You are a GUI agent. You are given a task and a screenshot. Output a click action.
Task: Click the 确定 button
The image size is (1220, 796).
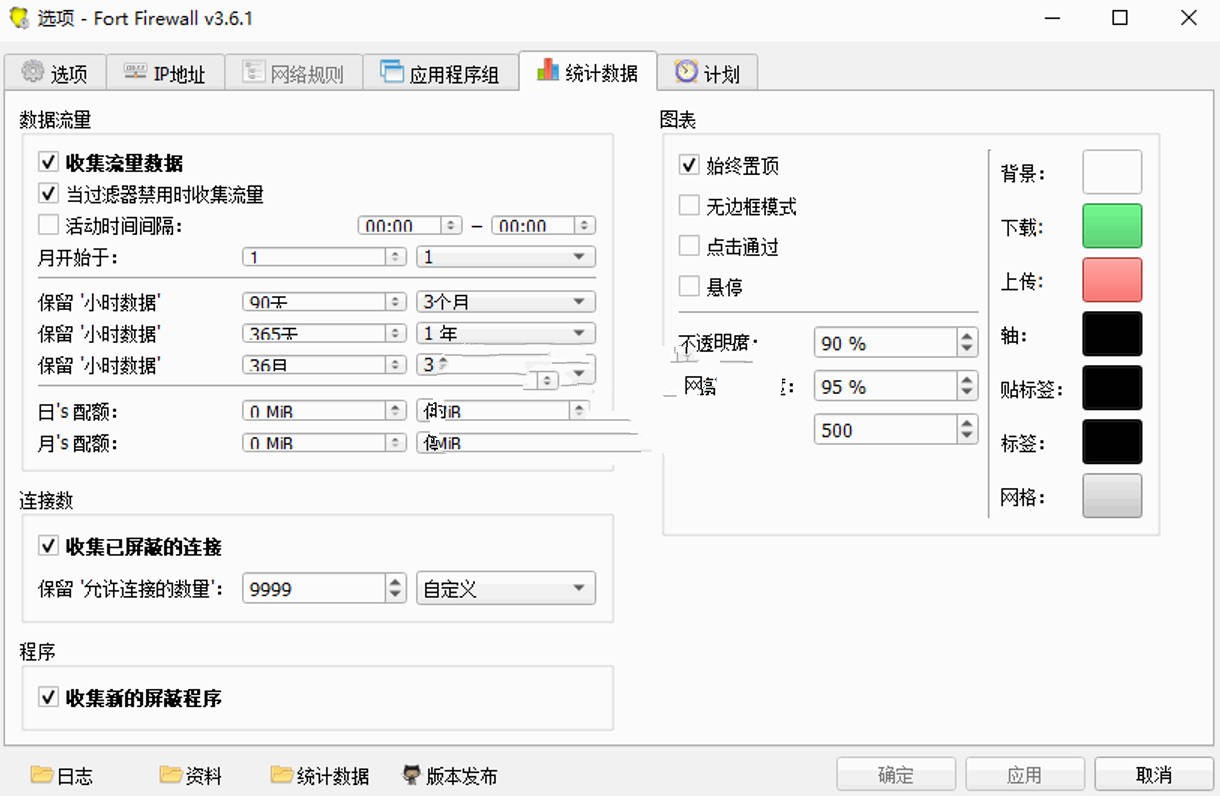(x=896, y=774)
